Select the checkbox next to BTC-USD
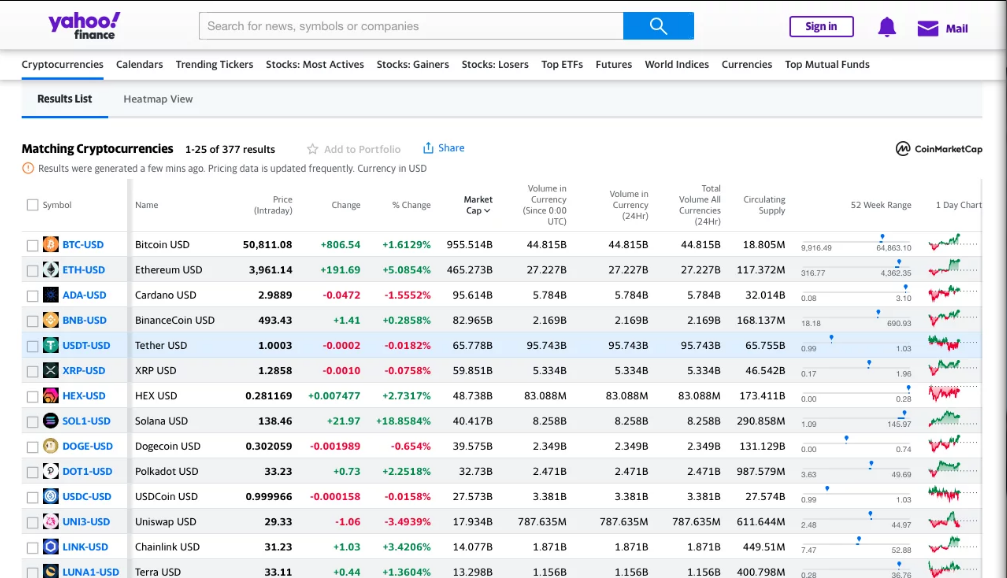This screenshot has height=578, width=1007. [31, 244]
